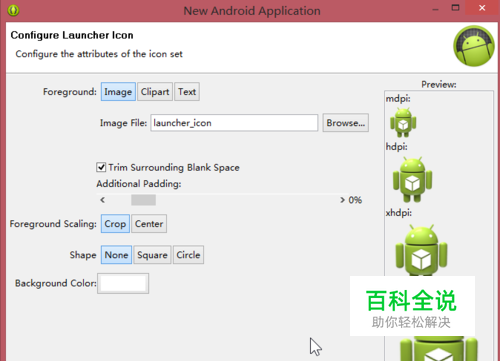Click the Configure the attributes subtitle text
500x361 pixels.
(99, 54)
